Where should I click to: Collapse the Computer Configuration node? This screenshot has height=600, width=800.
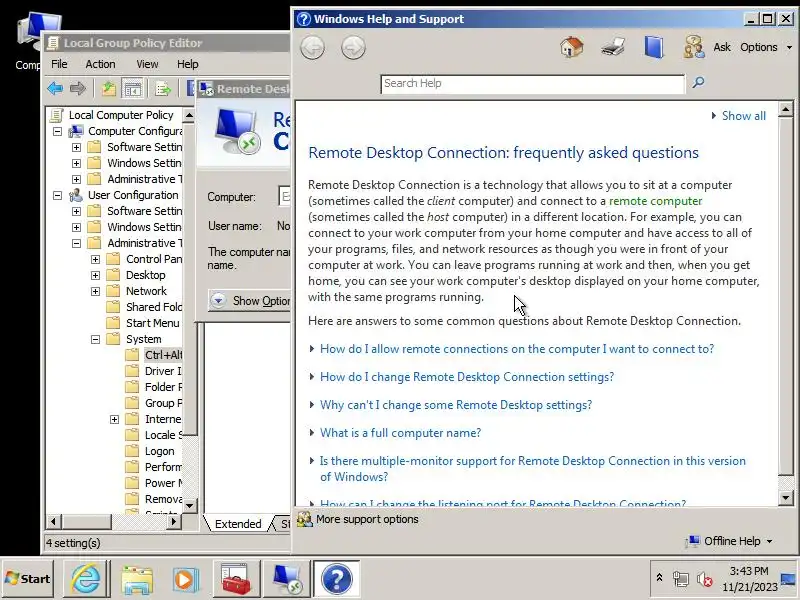[x=58, y=132]
